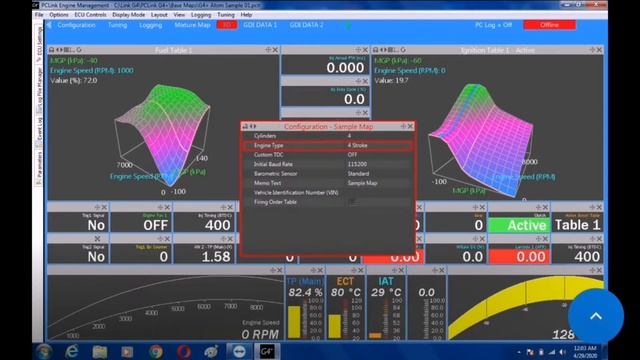Click the Engine Speed 0 RPM gauge
640x360 pixels.
point(165,307)
